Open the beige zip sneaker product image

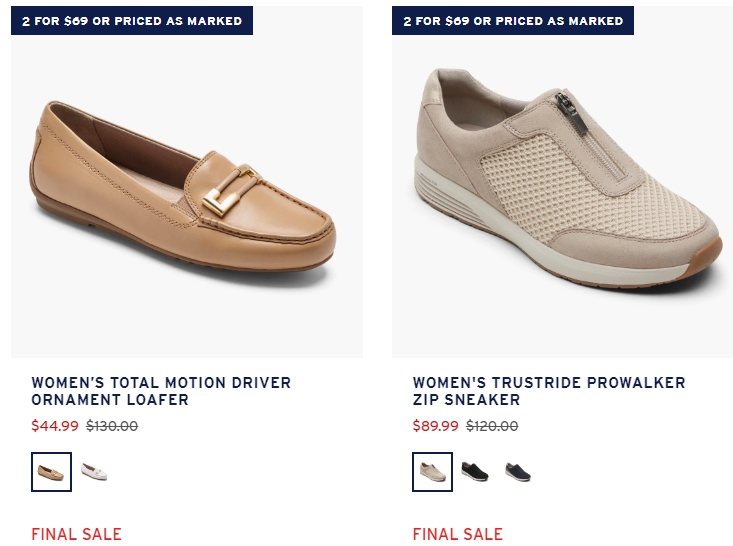[x=562, y=182]
